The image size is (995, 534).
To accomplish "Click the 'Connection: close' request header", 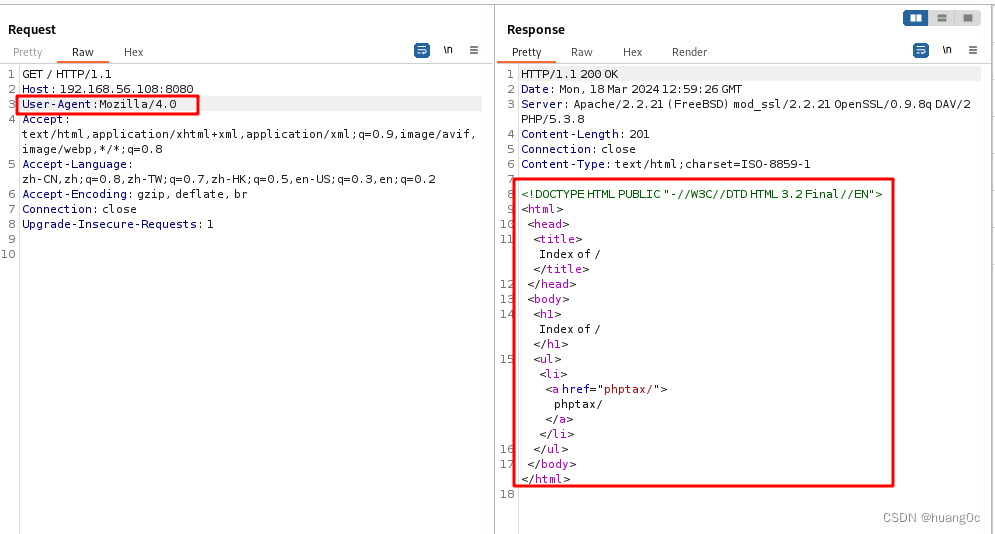I will (x=79, y=209).
